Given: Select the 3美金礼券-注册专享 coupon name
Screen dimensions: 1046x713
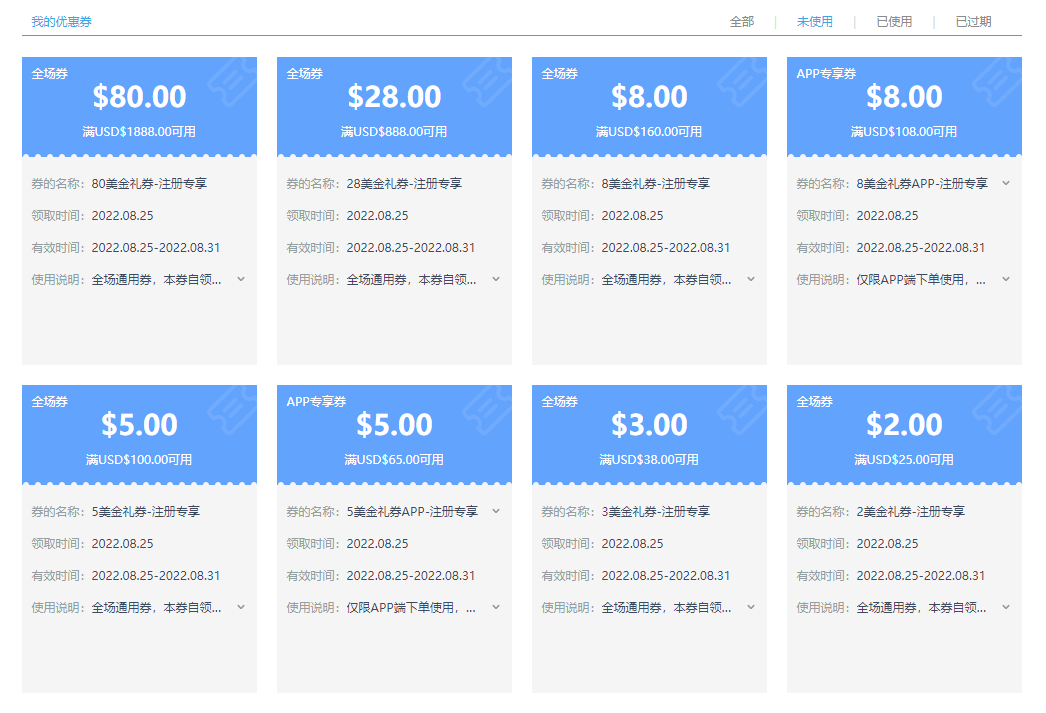Looking at the screenshot, I should click(x=656, y=512).
